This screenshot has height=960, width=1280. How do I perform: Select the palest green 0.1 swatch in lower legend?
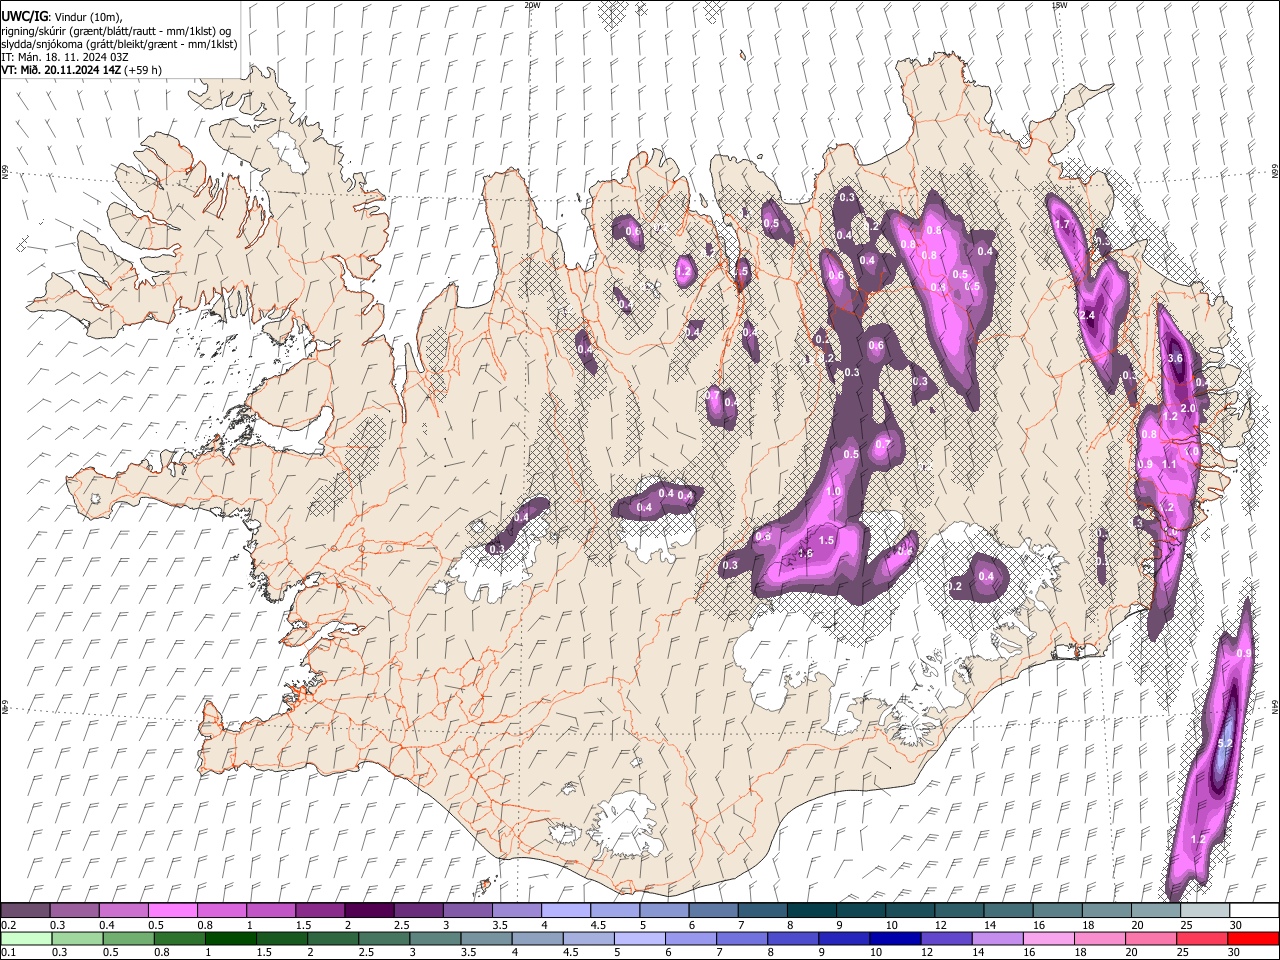tap(26, 939)
